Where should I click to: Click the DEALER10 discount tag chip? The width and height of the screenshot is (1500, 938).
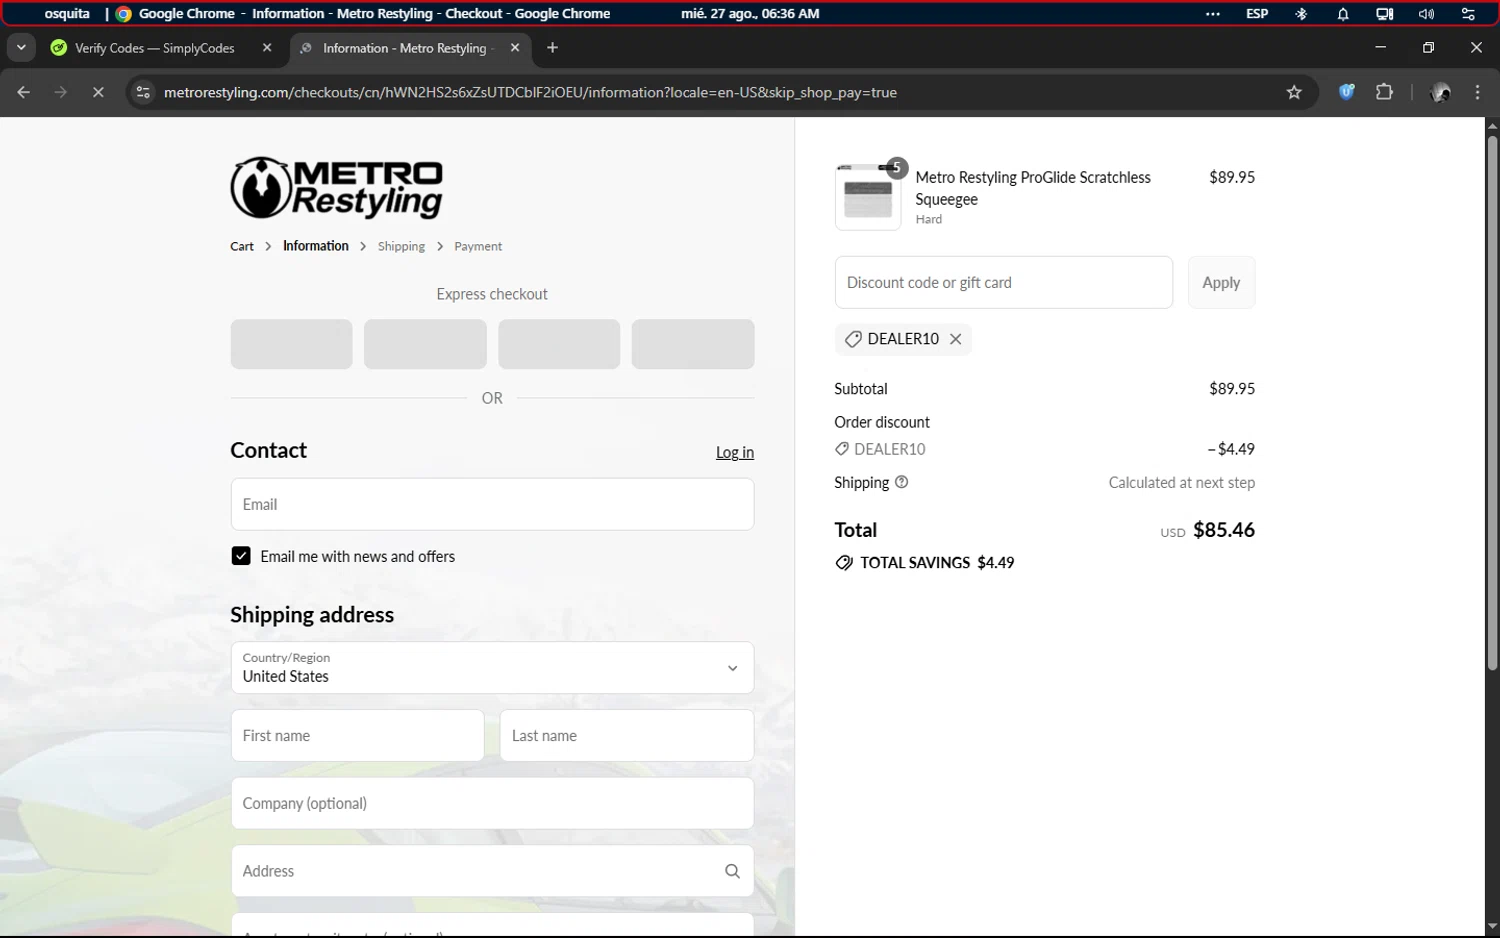[903, 339]
